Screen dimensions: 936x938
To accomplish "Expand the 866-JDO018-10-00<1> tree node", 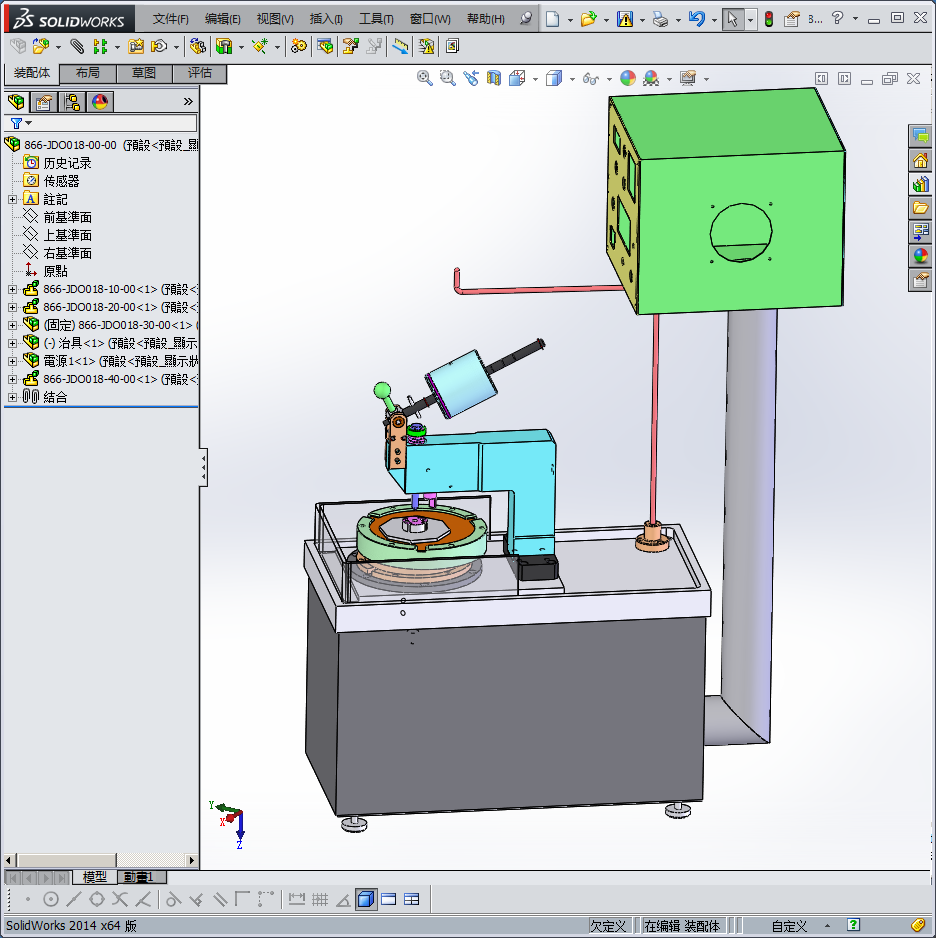I will coord(12,289).
